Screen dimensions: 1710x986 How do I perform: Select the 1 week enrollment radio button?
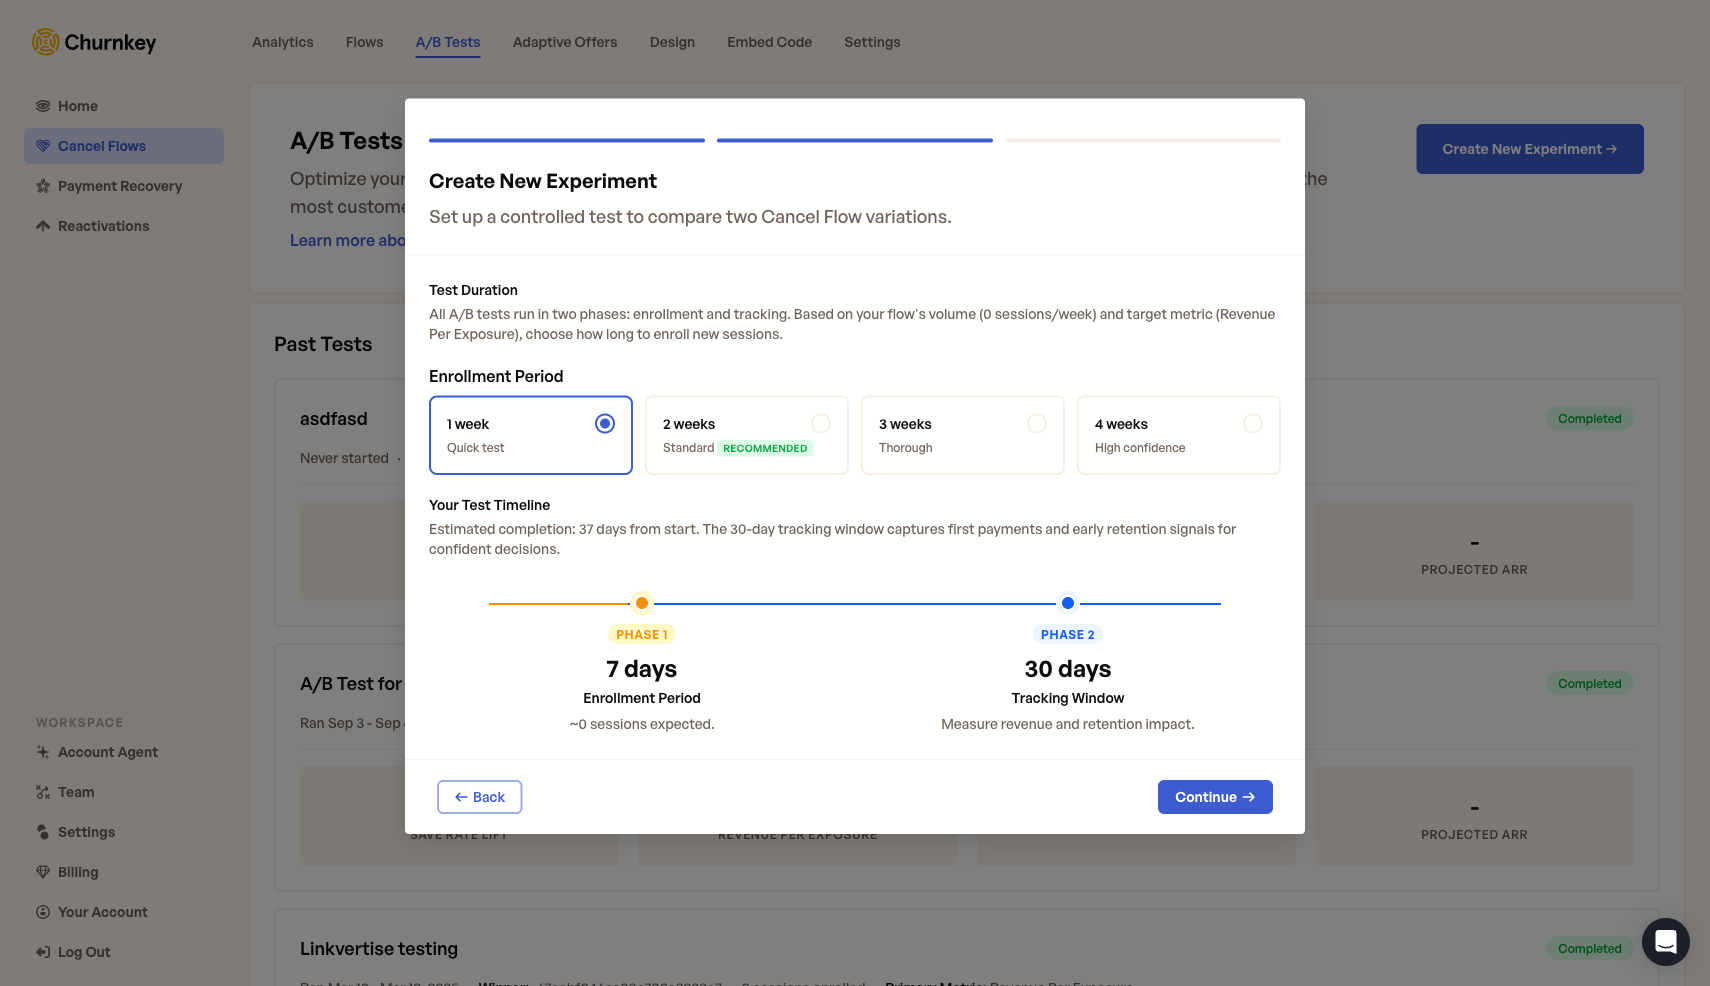pyautogui.click(x=604, y=424)
